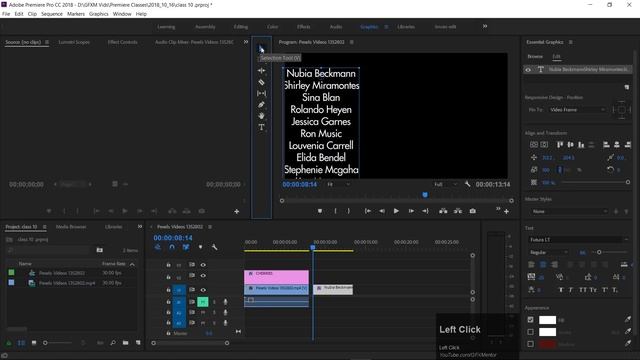Open the Futura LT font dropdown
The width and height of the screenshot is (640, 360).
point(578,240)
